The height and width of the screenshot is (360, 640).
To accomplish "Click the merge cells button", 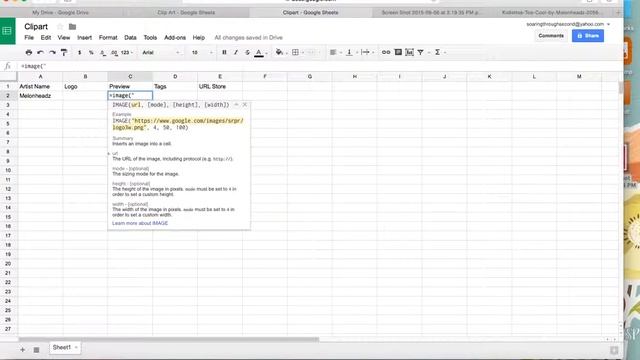I will (x=313, y=52).
